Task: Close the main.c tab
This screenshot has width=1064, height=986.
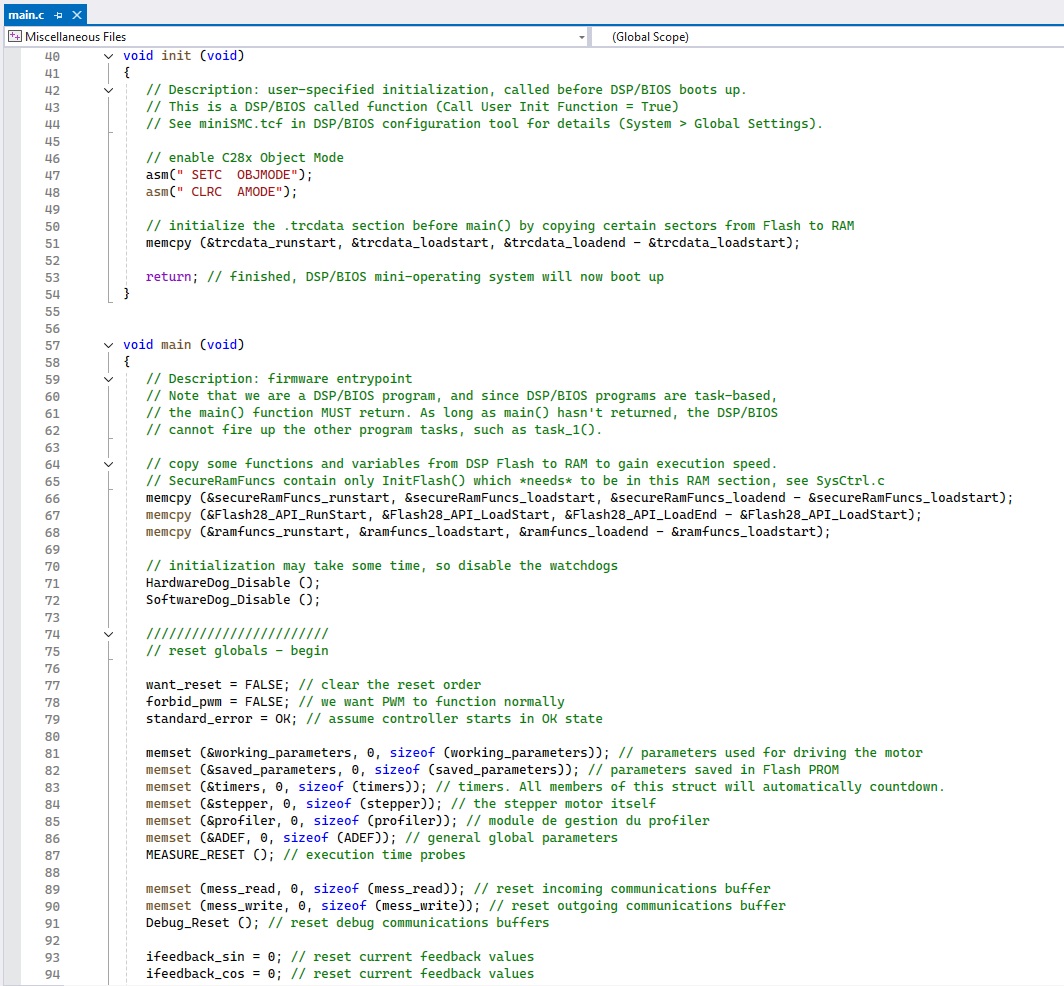Action: (x=77, y=15)
